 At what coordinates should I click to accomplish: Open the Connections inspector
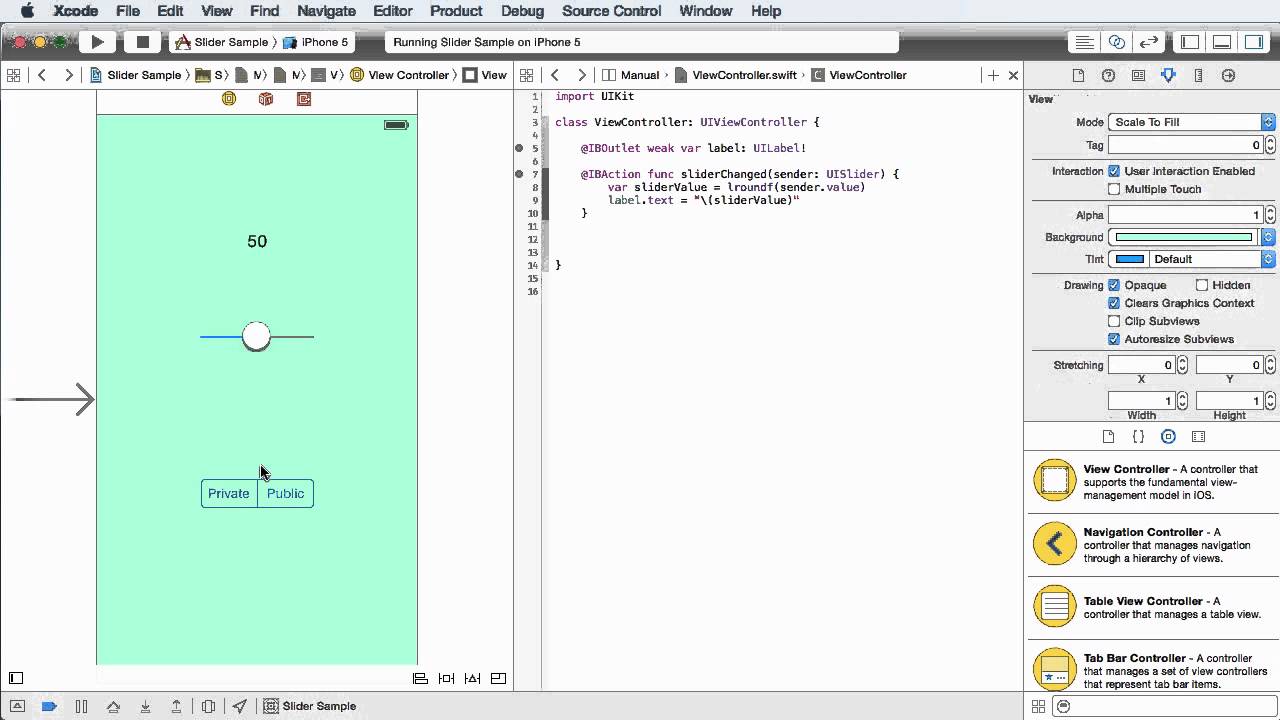pos(1229,75)
